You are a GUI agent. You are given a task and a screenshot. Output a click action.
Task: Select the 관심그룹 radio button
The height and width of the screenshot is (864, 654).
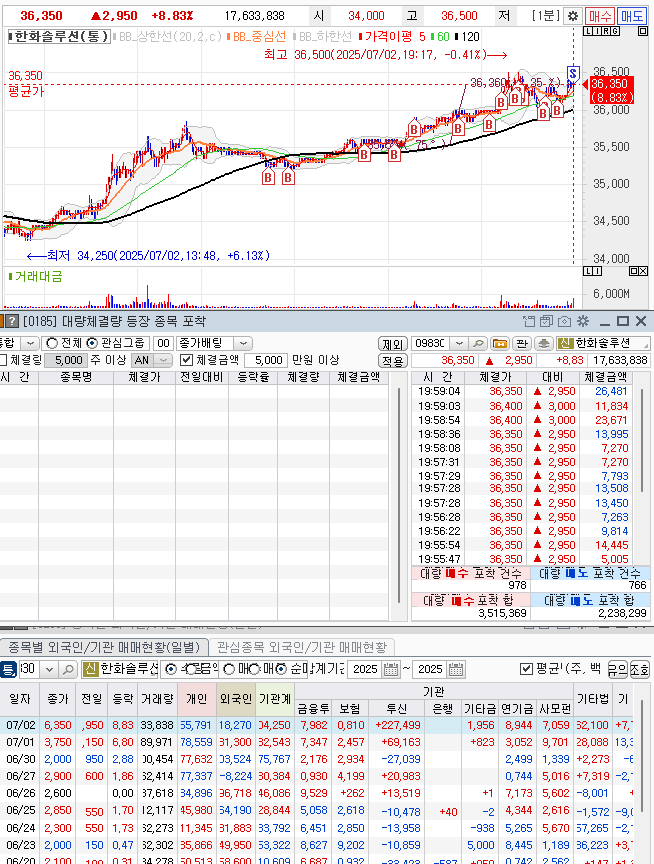[x=93, y=343]
